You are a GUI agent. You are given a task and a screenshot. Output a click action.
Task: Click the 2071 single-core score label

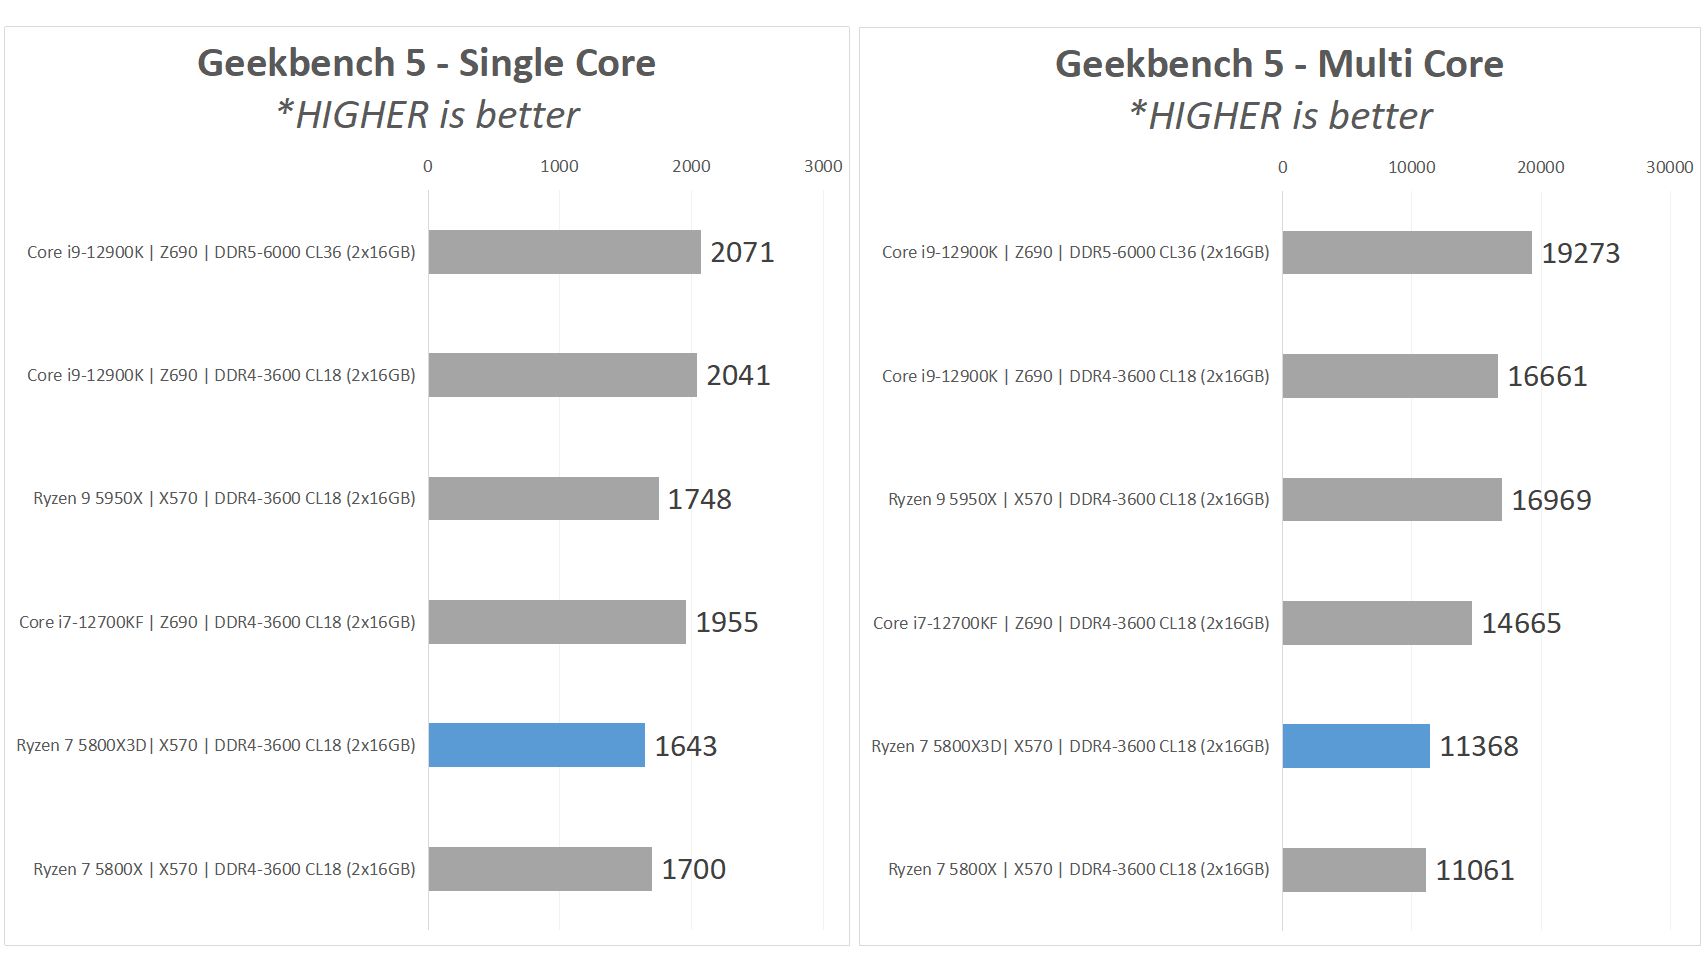[742, 252]
